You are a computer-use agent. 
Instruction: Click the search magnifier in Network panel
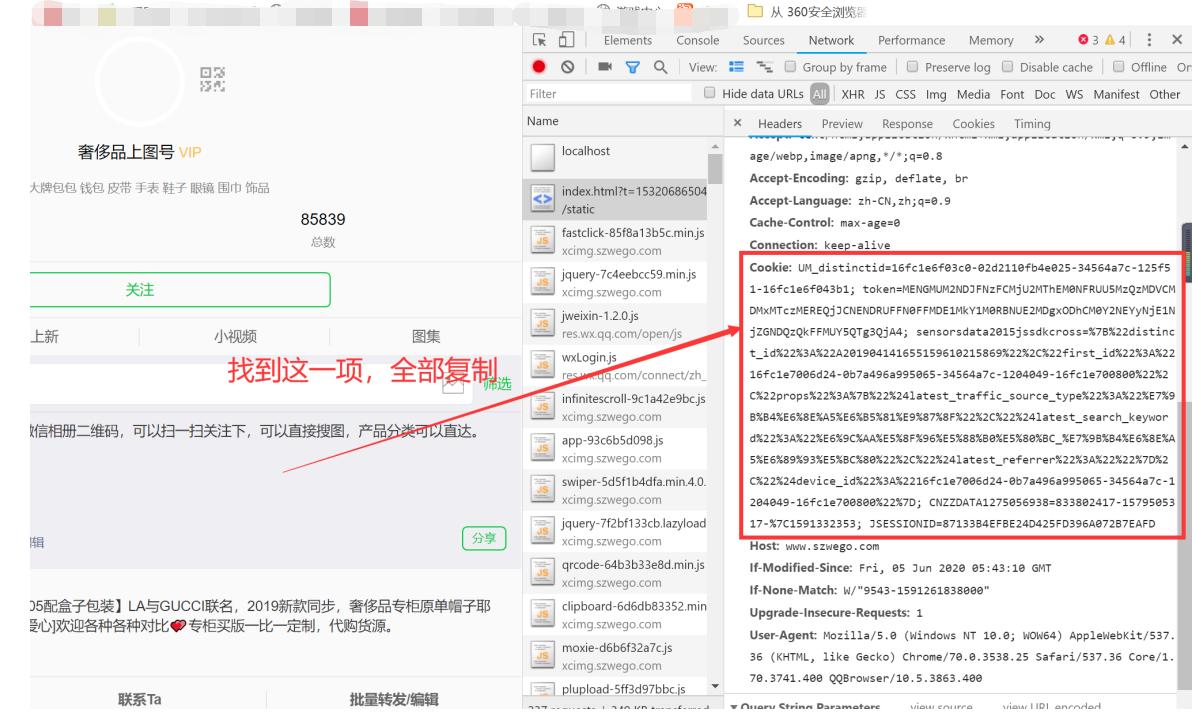(660, 67)
